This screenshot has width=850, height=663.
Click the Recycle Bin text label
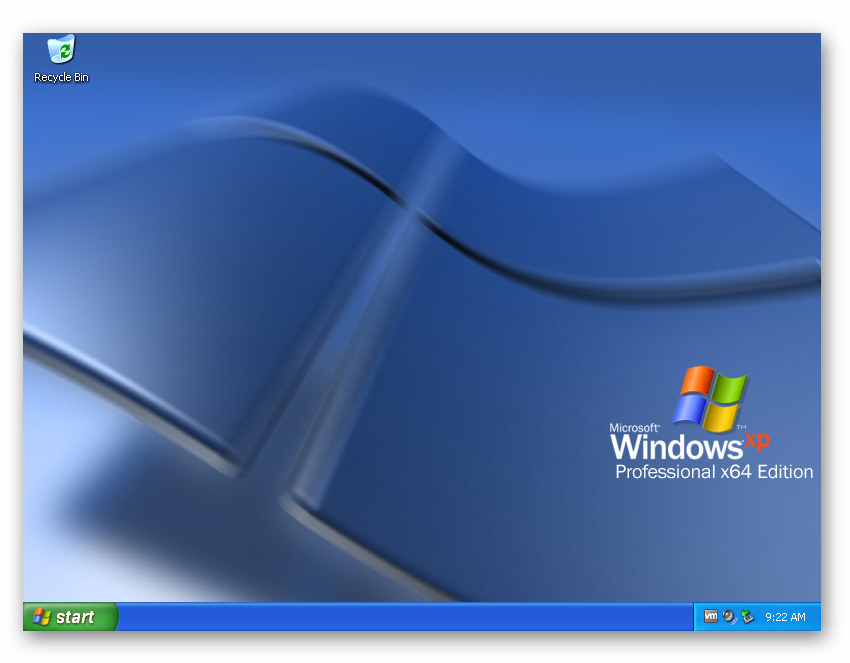[x=60, y=76]
